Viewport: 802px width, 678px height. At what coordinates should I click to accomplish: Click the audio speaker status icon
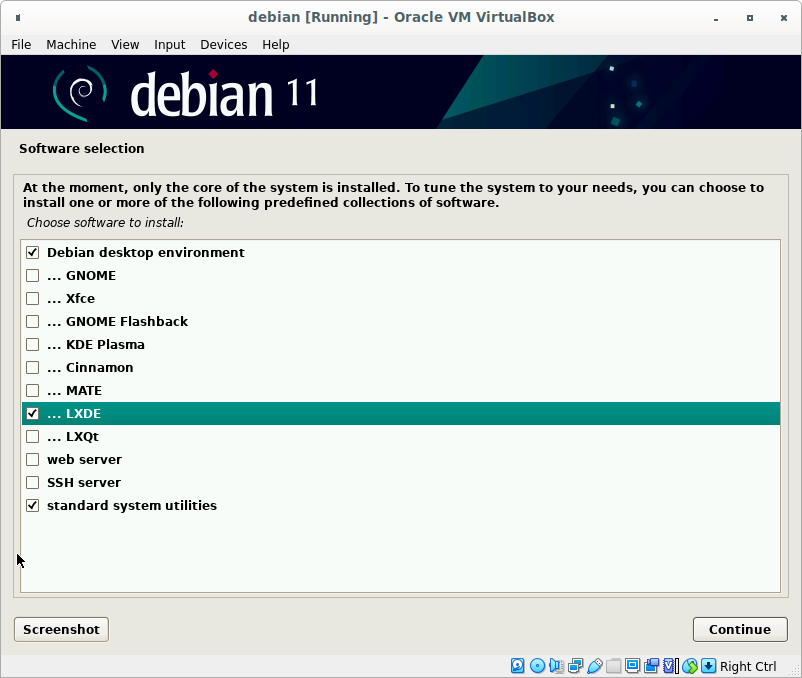(556, 666)
